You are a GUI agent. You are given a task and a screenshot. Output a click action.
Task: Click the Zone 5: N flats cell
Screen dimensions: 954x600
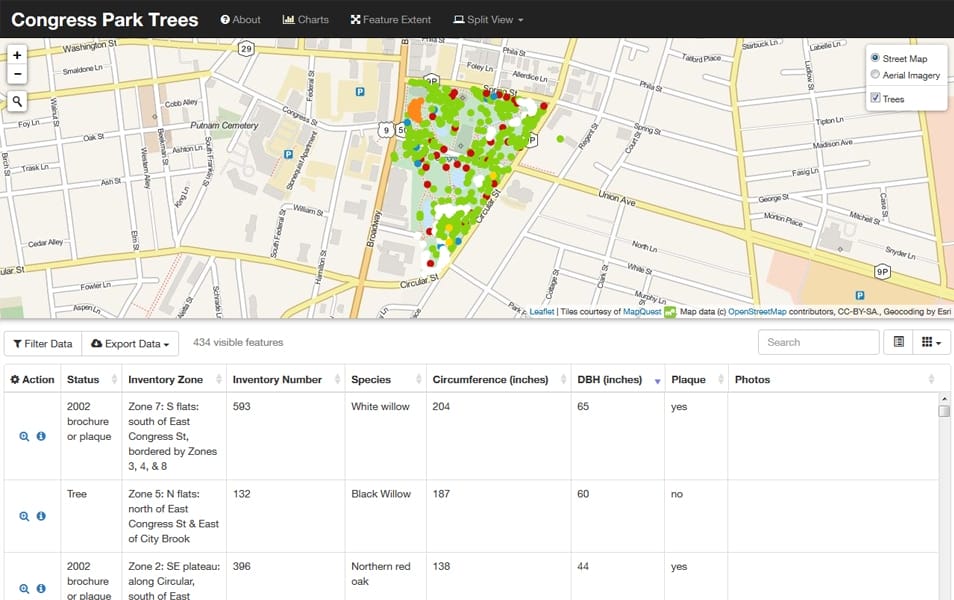(174, 516)
